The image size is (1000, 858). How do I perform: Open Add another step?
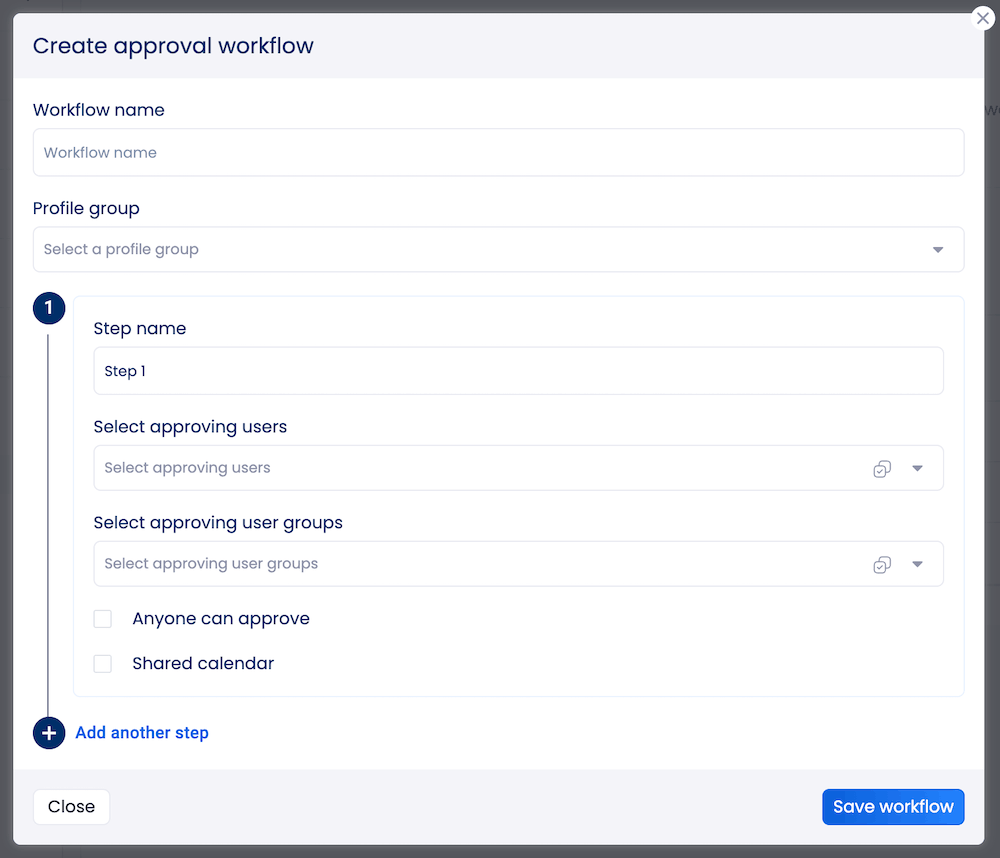coord(142,733)
